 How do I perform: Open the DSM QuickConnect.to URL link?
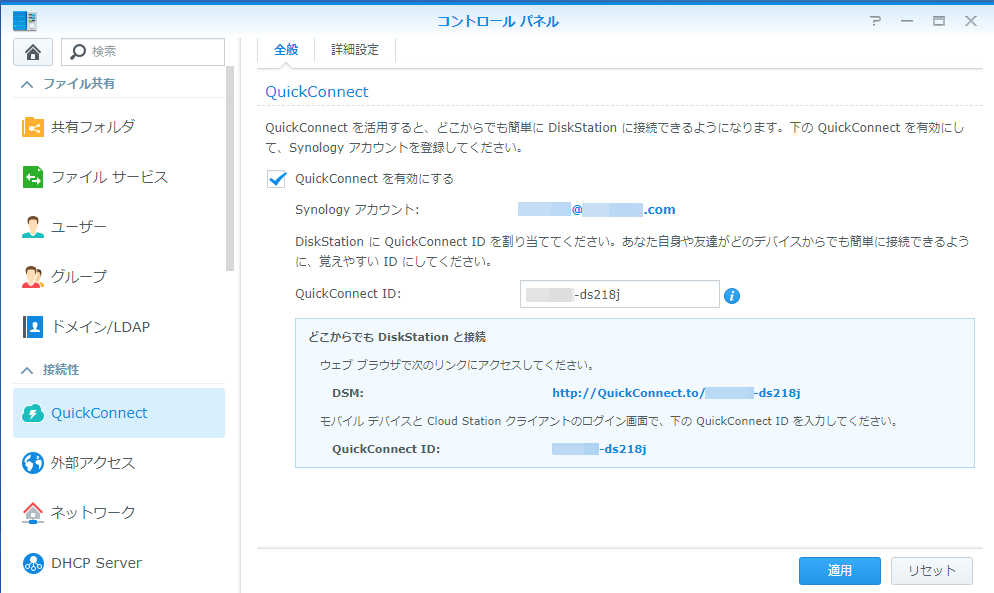[676, 393]
